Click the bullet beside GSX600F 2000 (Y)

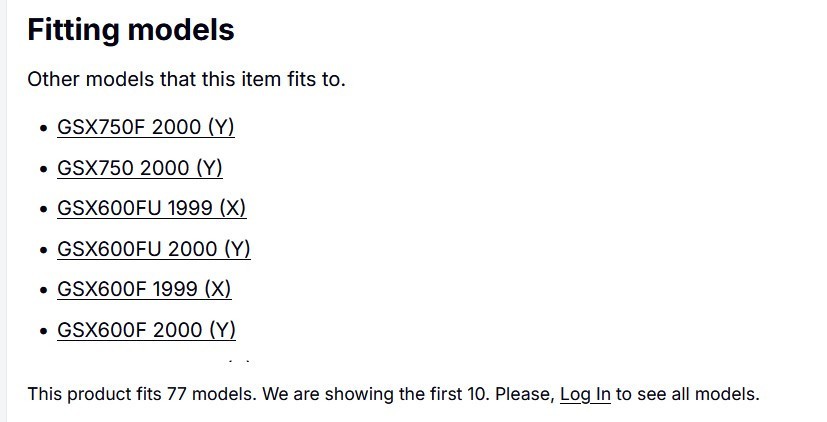[x=44, y=331]
